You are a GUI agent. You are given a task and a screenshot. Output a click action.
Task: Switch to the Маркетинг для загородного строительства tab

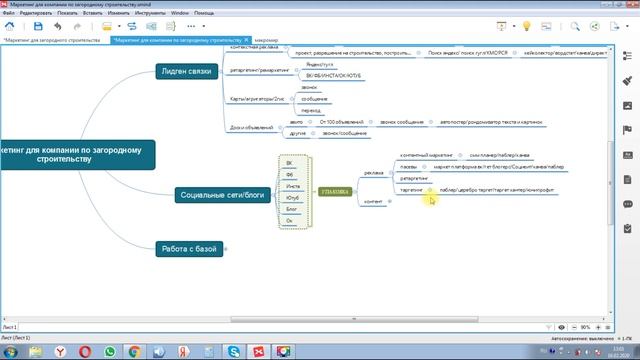pyautogui.click(x=52, y=40)
